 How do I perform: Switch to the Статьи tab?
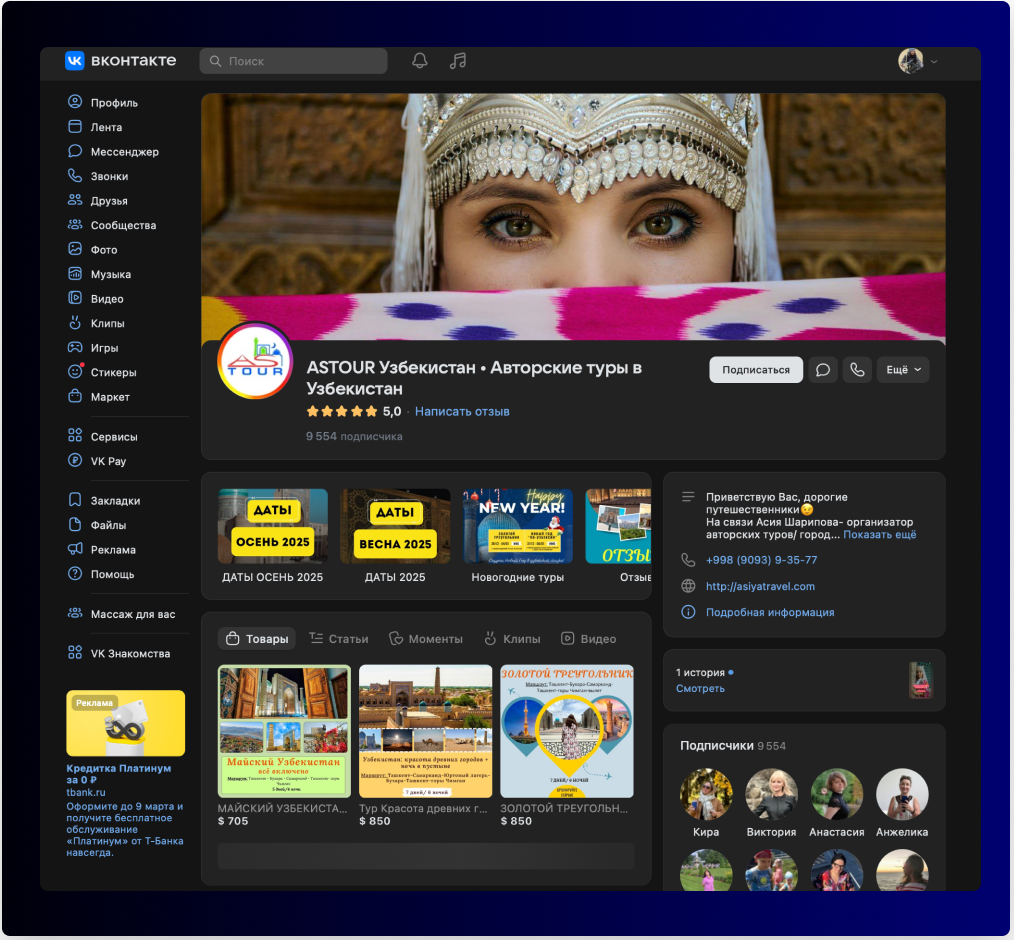[338, 637]
